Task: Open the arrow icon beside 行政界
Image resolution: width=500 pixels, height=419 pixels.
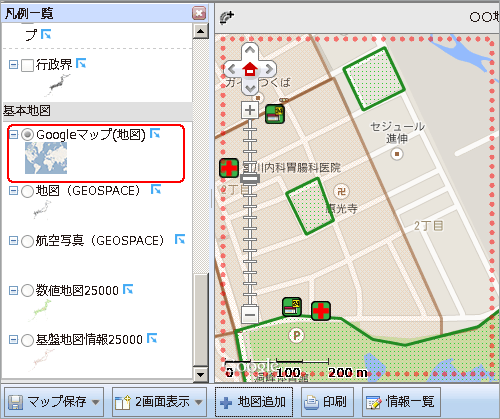Action: [81, 63]
